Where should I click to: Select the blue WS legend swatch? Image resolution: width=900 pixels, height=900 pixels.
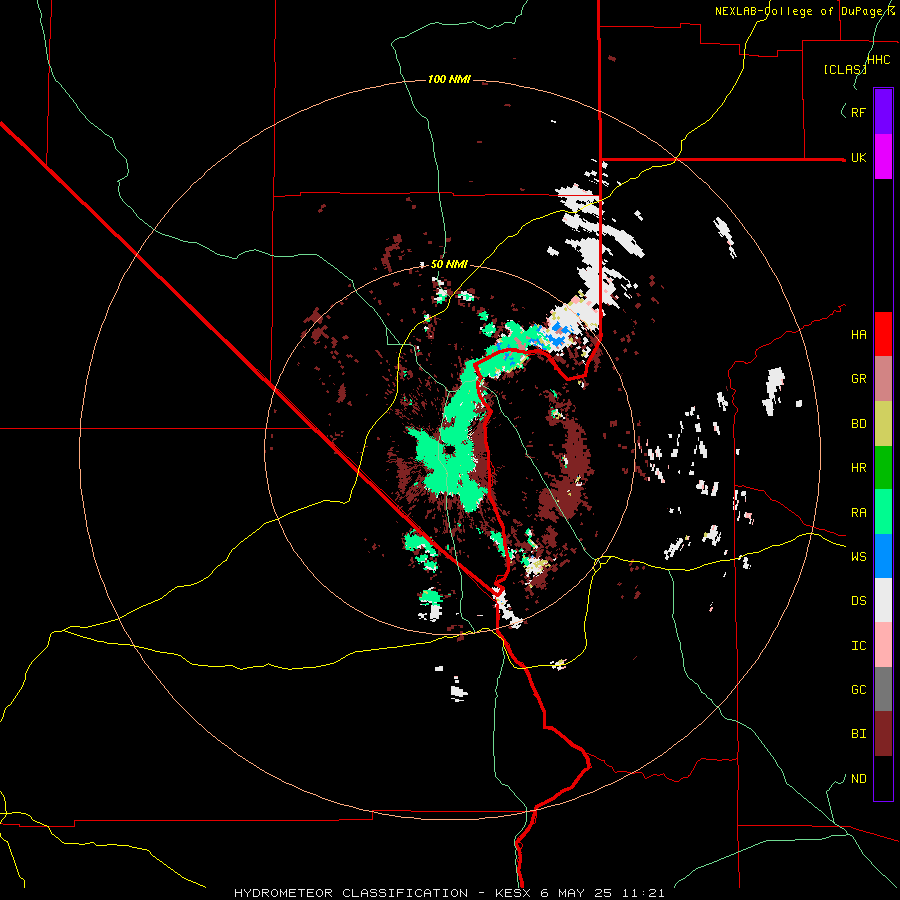pyautogui.click(x=883, y=556)
